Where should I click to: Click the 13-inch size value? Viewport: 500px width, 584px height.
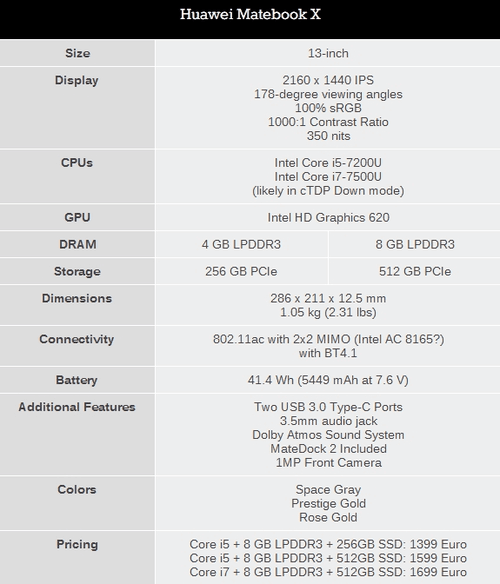point(328,53)
